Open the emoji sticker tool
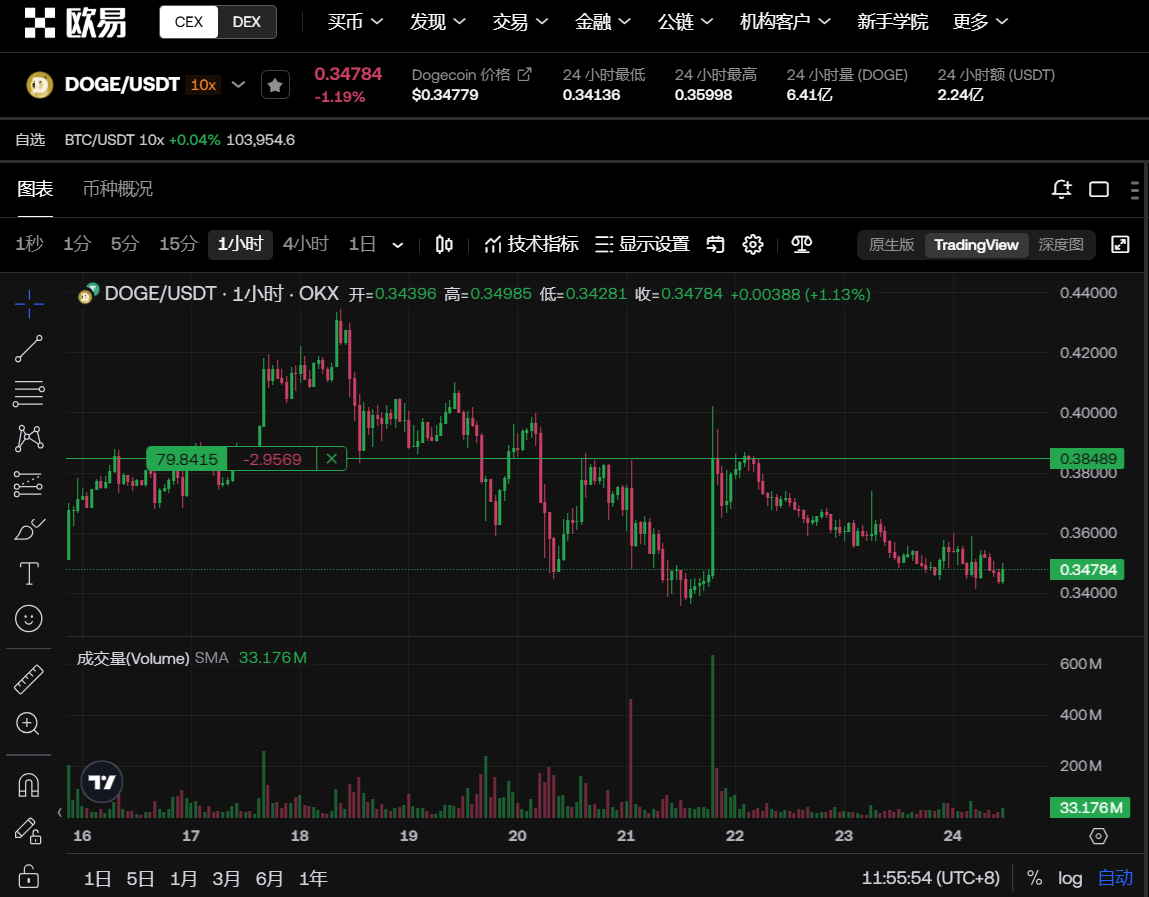The width and height of the screenshot is (1149, 897). (x=29, y=619)
